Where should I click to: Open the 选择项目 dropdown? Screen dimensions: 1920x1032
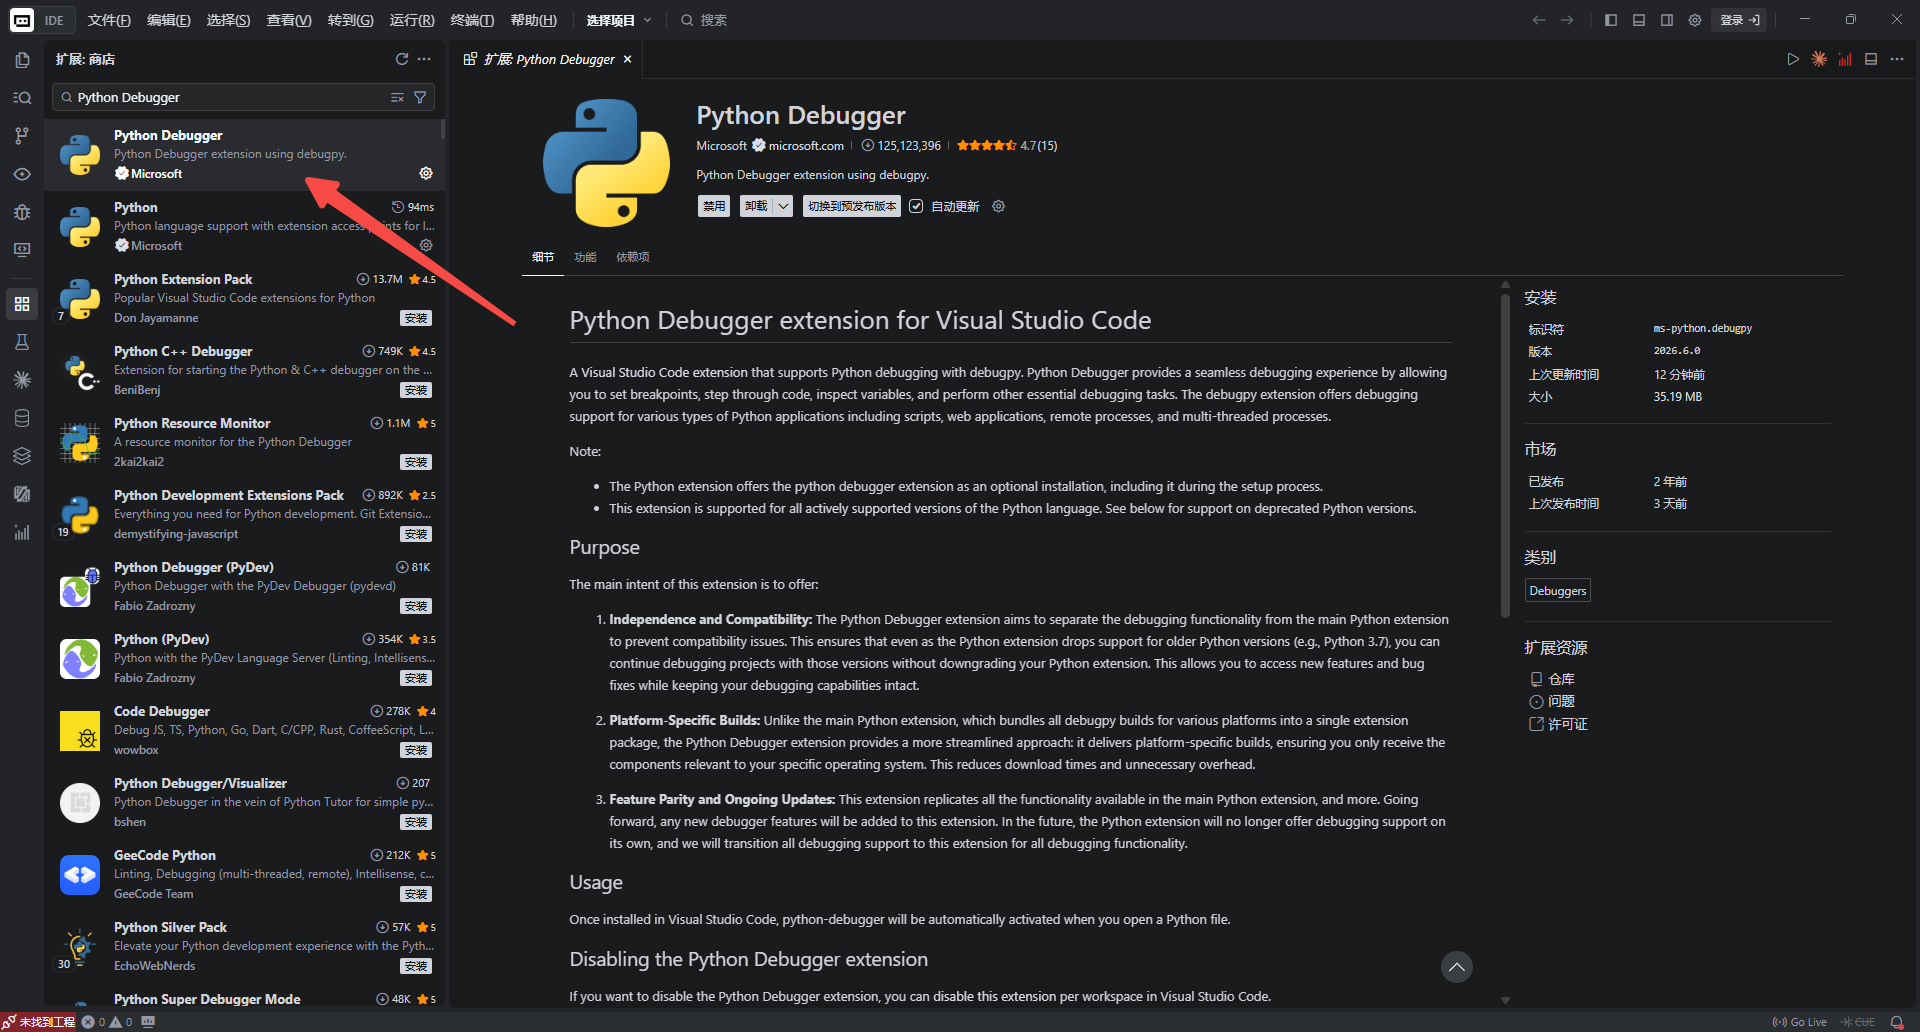(x=619, y=20)
